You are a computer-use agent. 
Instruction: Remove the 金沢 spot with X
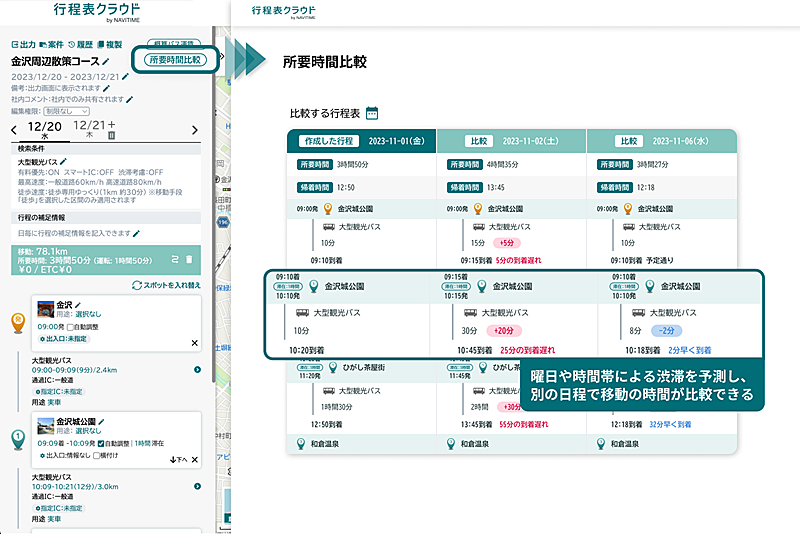(x=195, y=342)
